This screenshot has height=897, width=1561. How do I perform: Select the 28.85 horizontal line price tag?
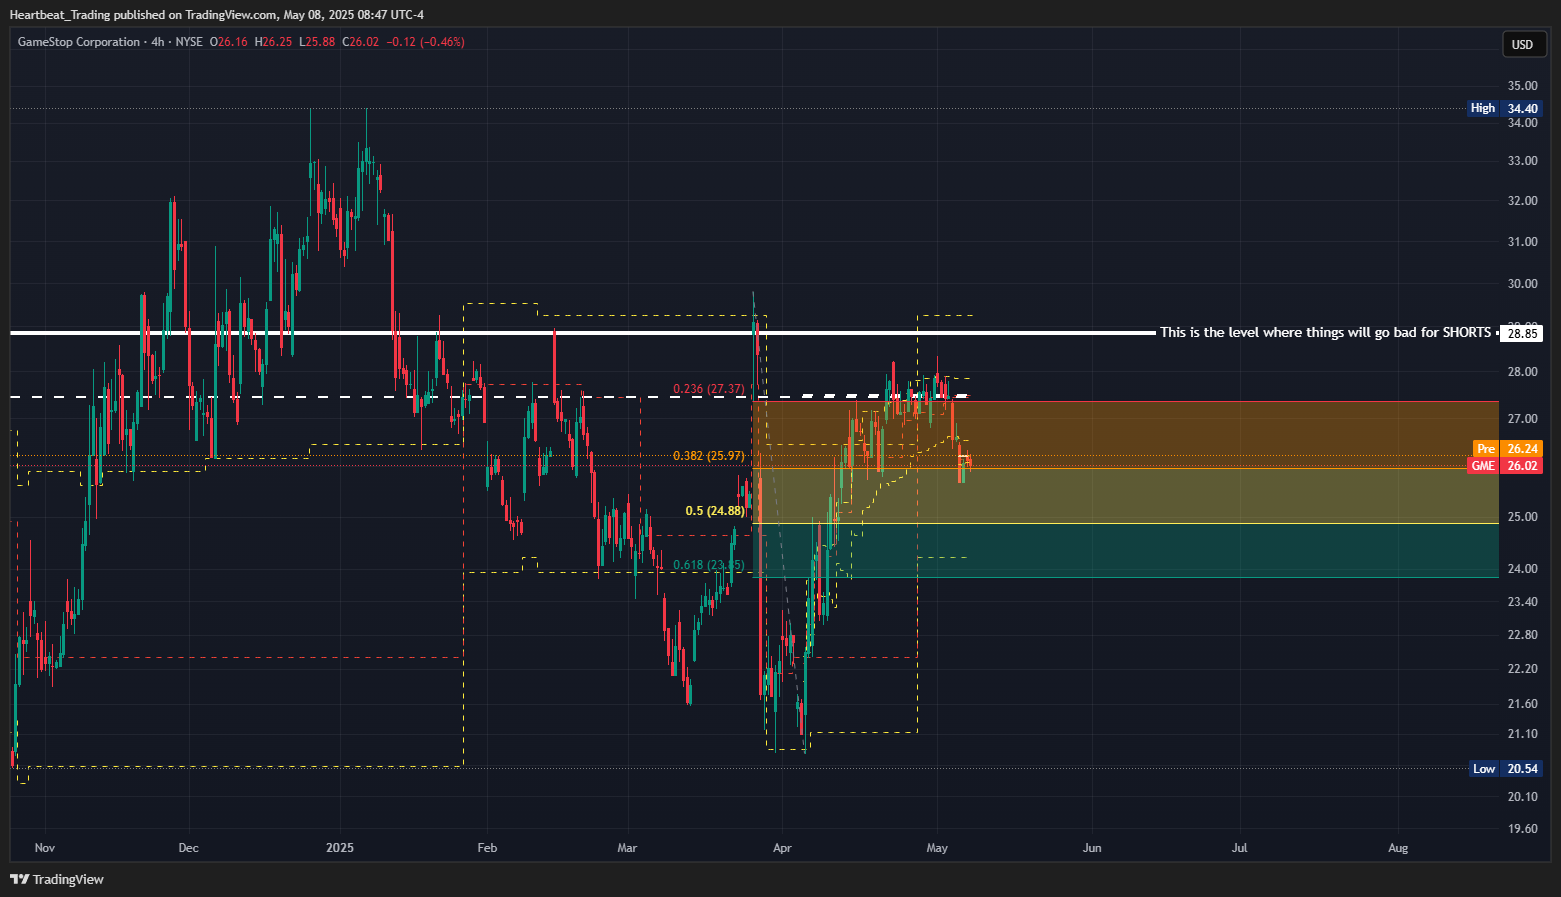click(x=1522, y=333)
